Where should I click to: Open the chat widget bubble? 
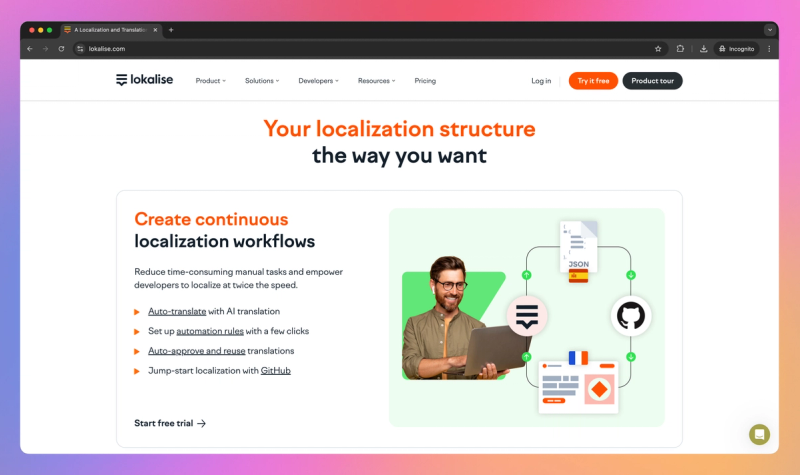point(759,434)
